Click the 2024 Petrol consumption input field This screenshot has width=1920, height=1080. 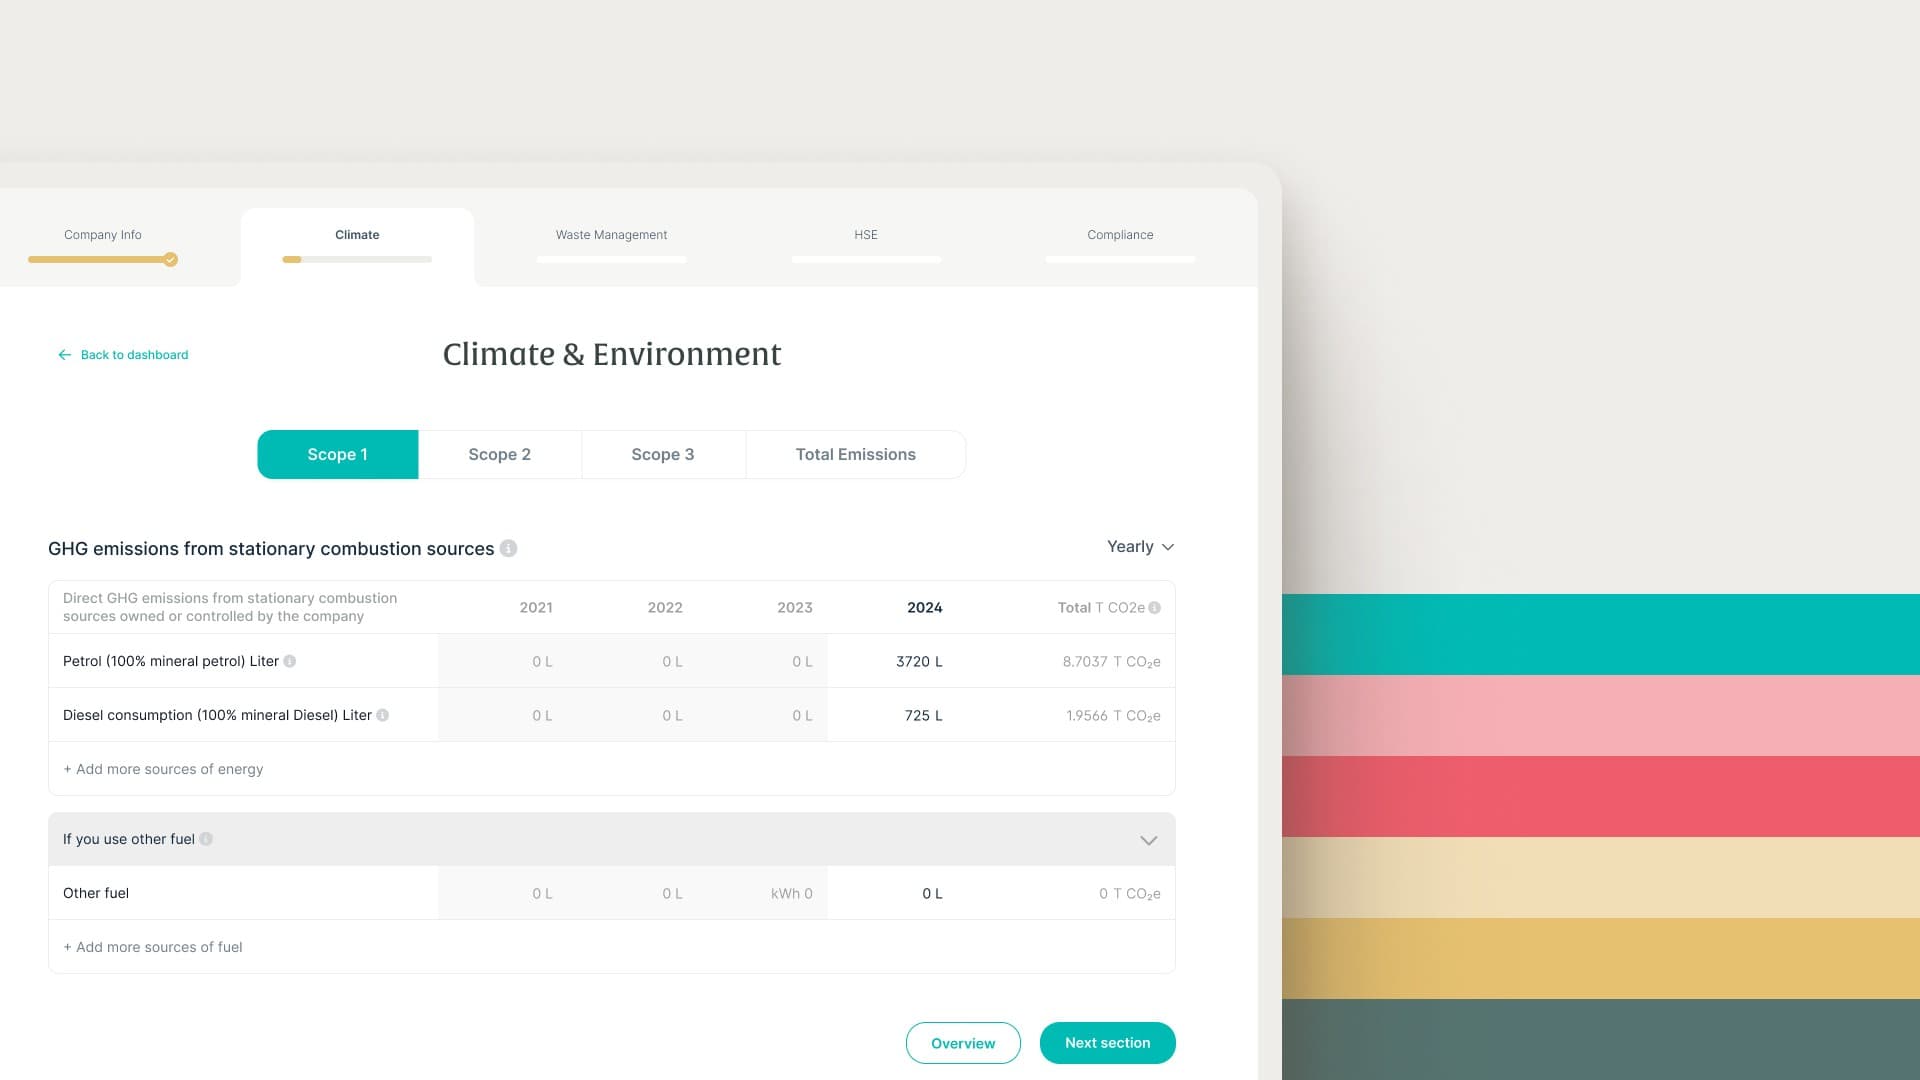(921, 660)
